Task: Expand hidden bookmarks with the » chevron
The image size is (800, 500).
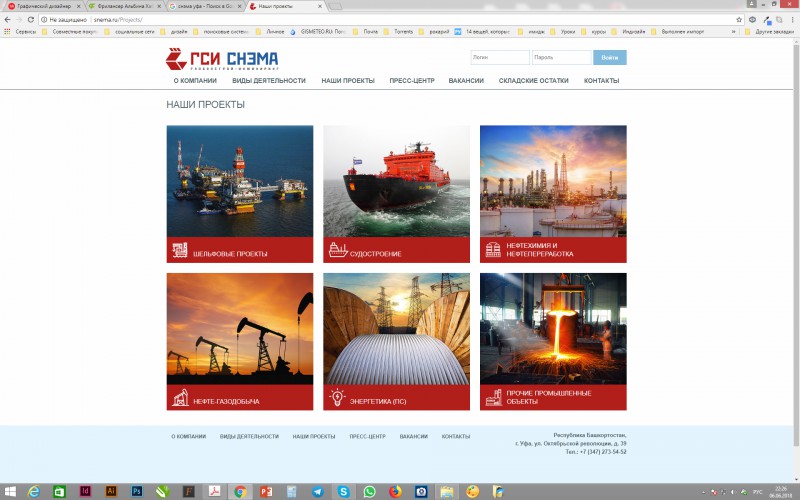Action: [734, 32]
